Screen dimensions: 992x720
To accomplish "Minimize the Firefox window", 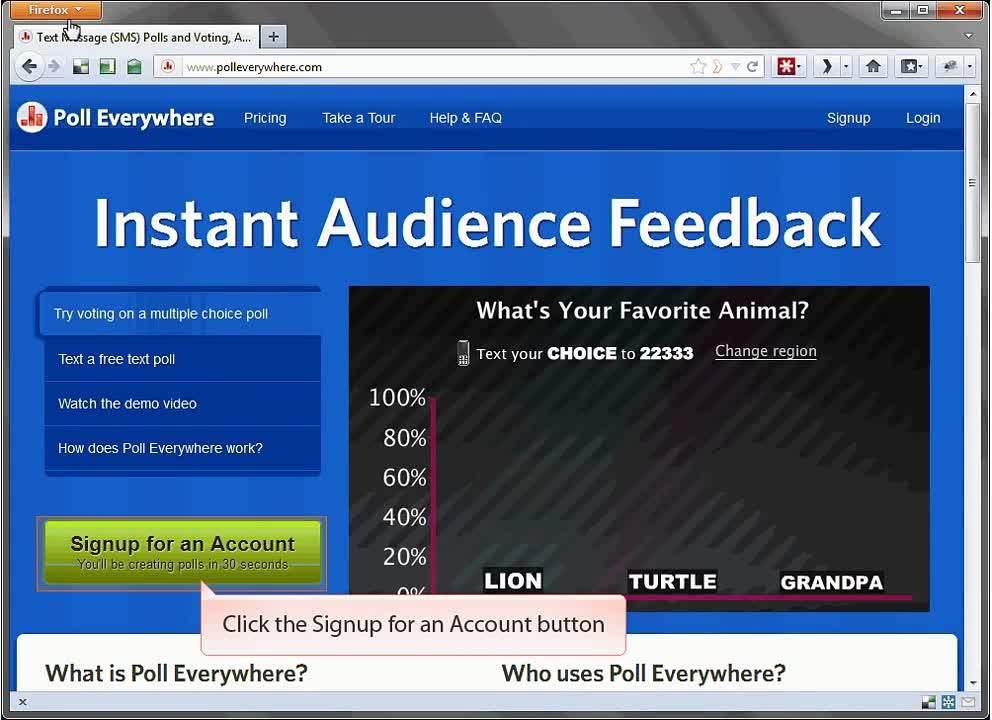I will [896, 9].
